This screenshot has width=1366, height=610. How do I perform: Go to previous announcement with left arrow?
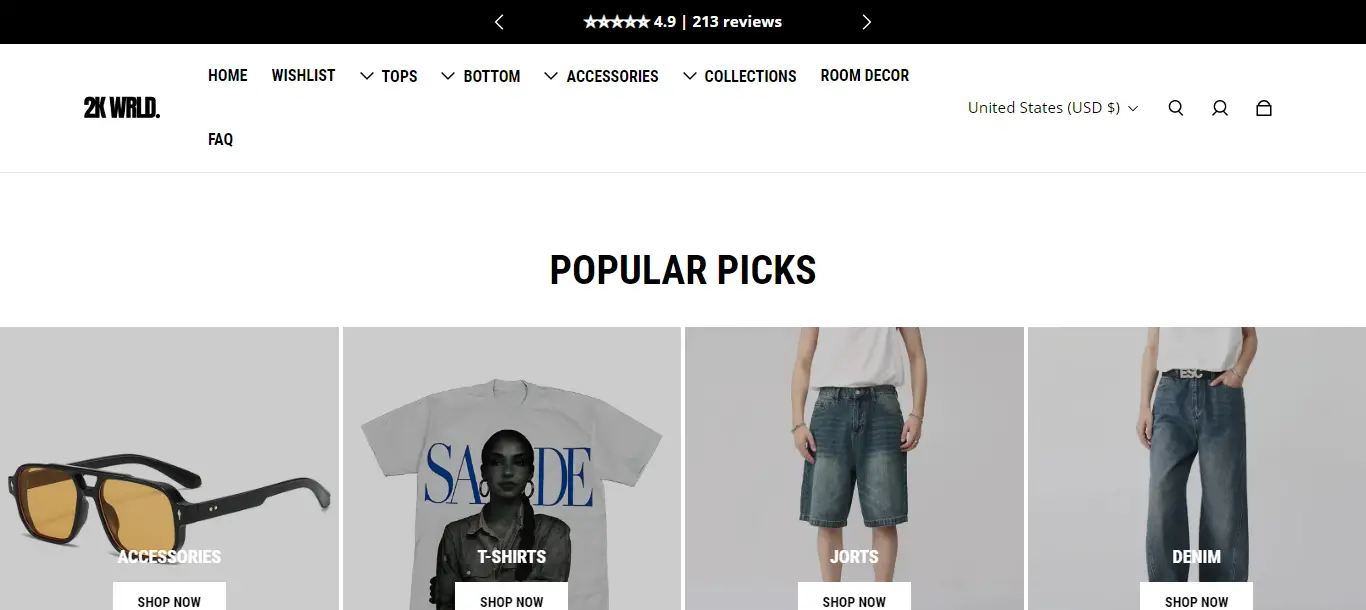tap(499, 22)
